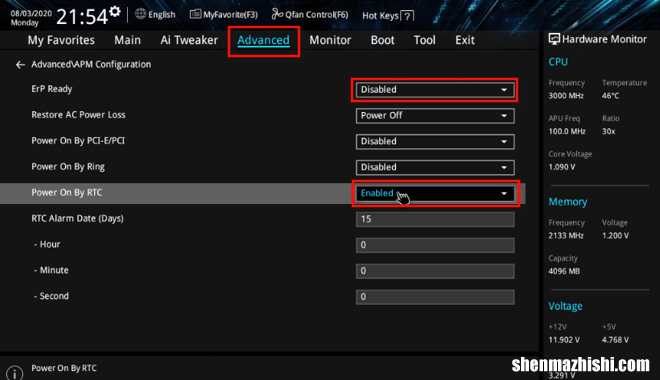Click the info icon at bottom left
This screenshot has height=380, width=660.
coord(15,373)
